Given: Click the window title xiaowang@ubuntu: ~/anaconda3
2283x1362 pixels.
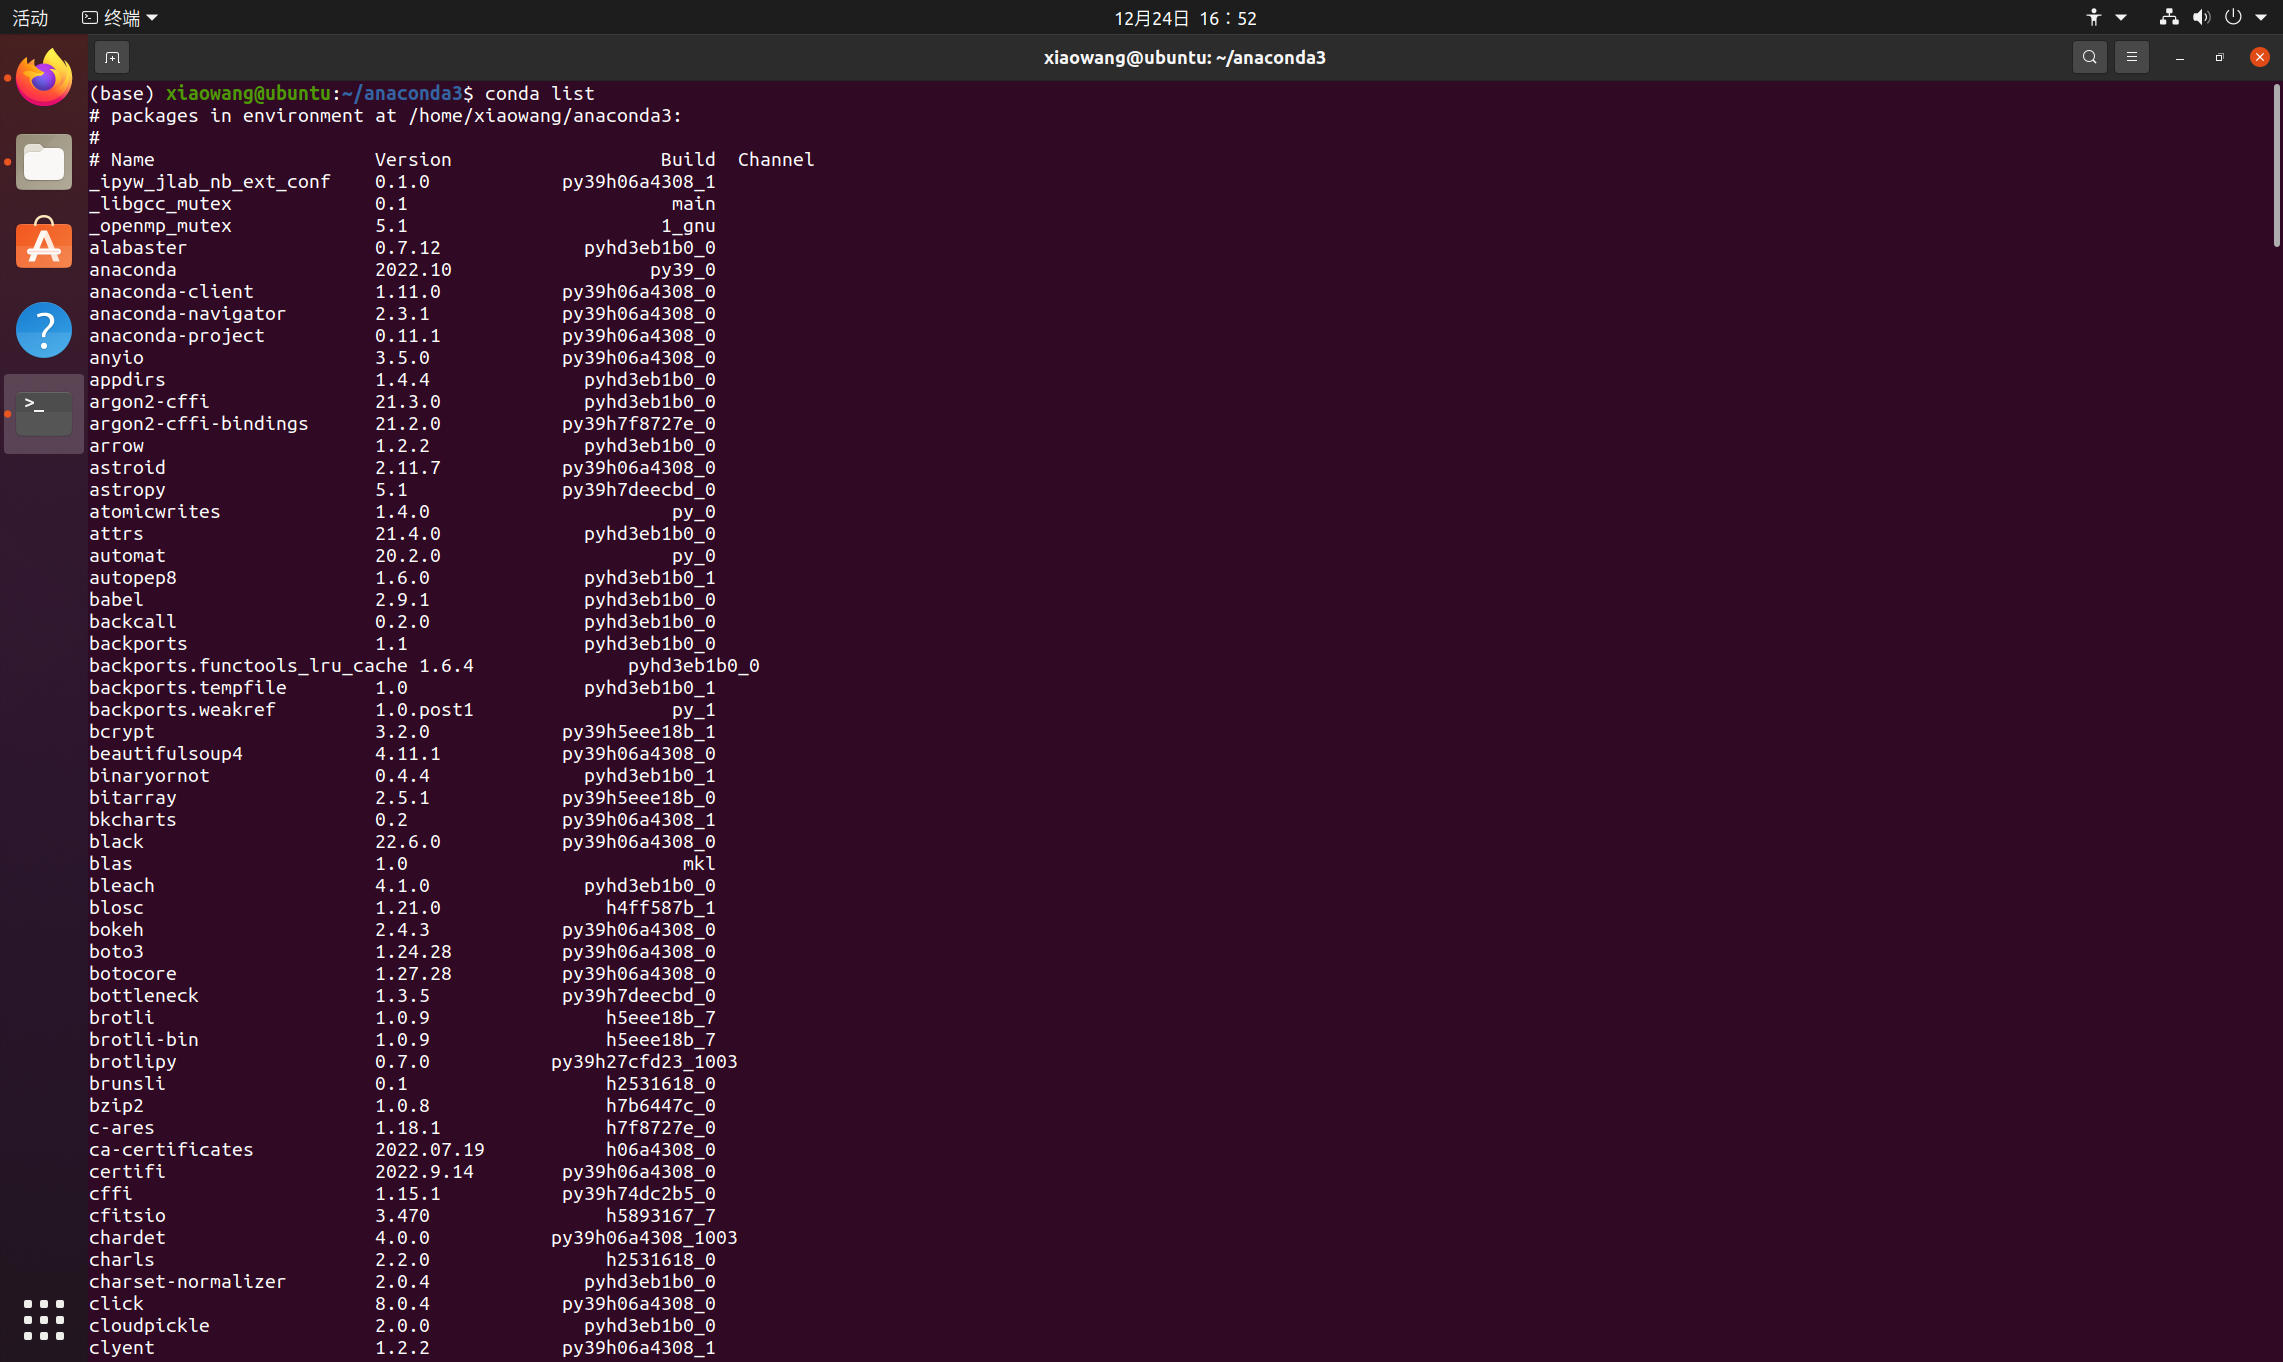Looking at the screenshot, I should [x=1185, y=57].
